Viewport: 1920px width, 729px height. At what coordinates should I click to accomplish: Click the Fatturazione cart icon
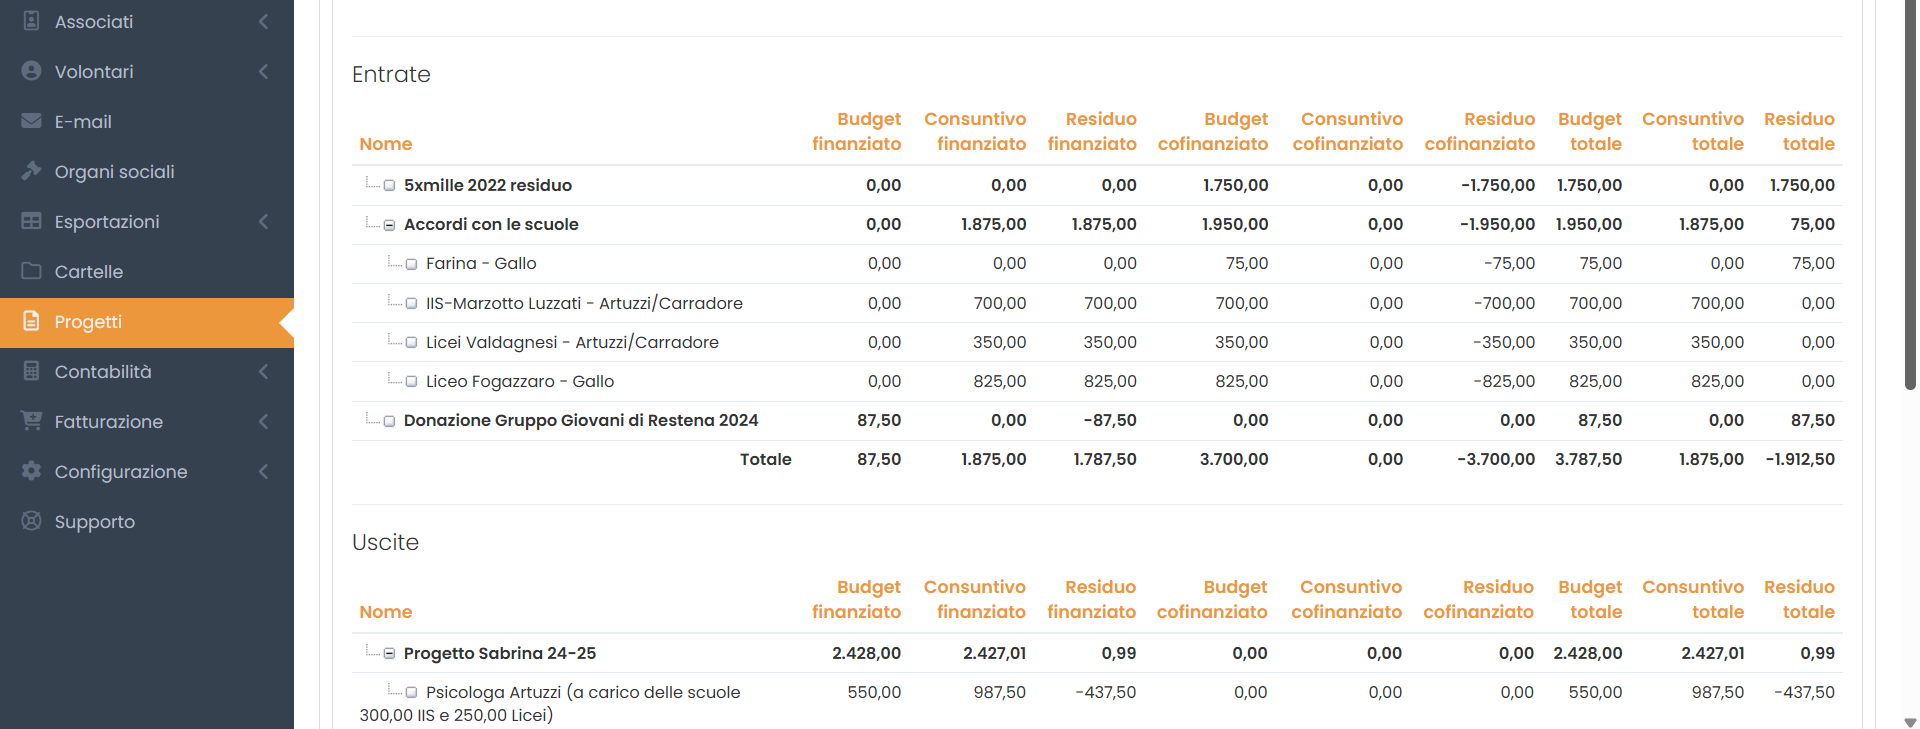(x=31, y=421)
